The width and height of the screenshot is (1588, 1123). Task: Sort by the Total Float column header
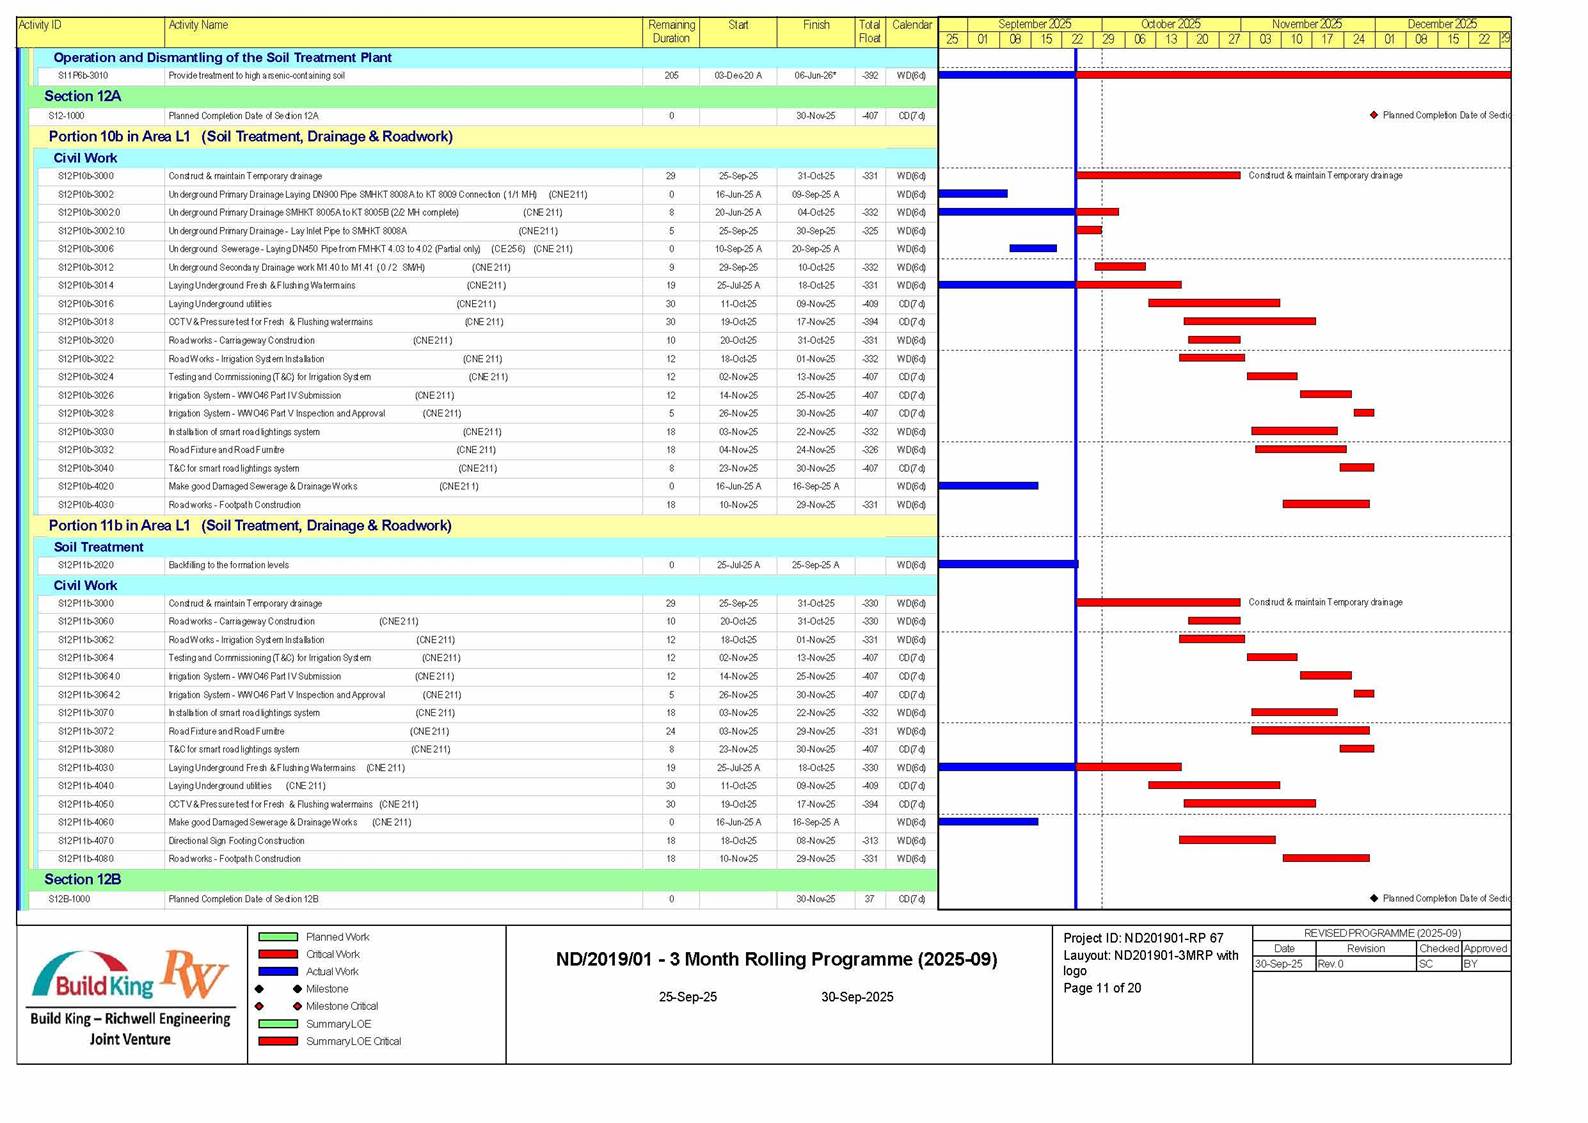click(x=869, y=31)
